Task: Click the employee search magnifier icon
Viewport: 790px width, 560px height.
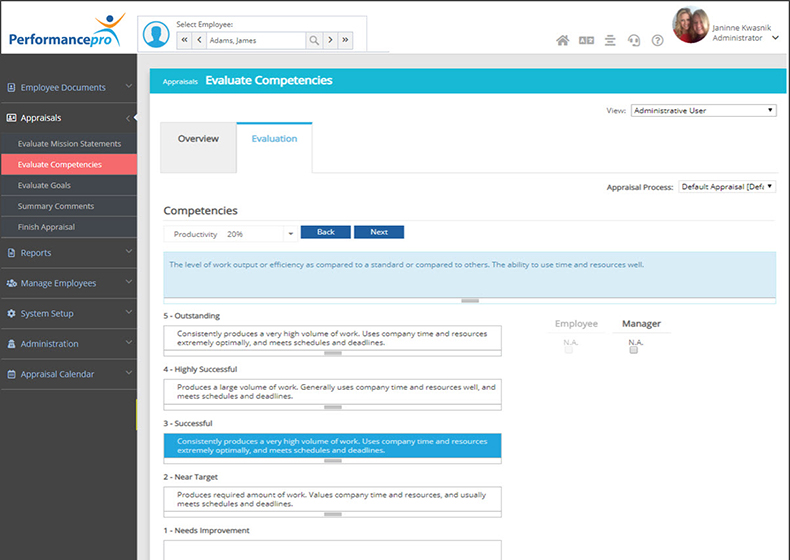Action: pos(314,40)
